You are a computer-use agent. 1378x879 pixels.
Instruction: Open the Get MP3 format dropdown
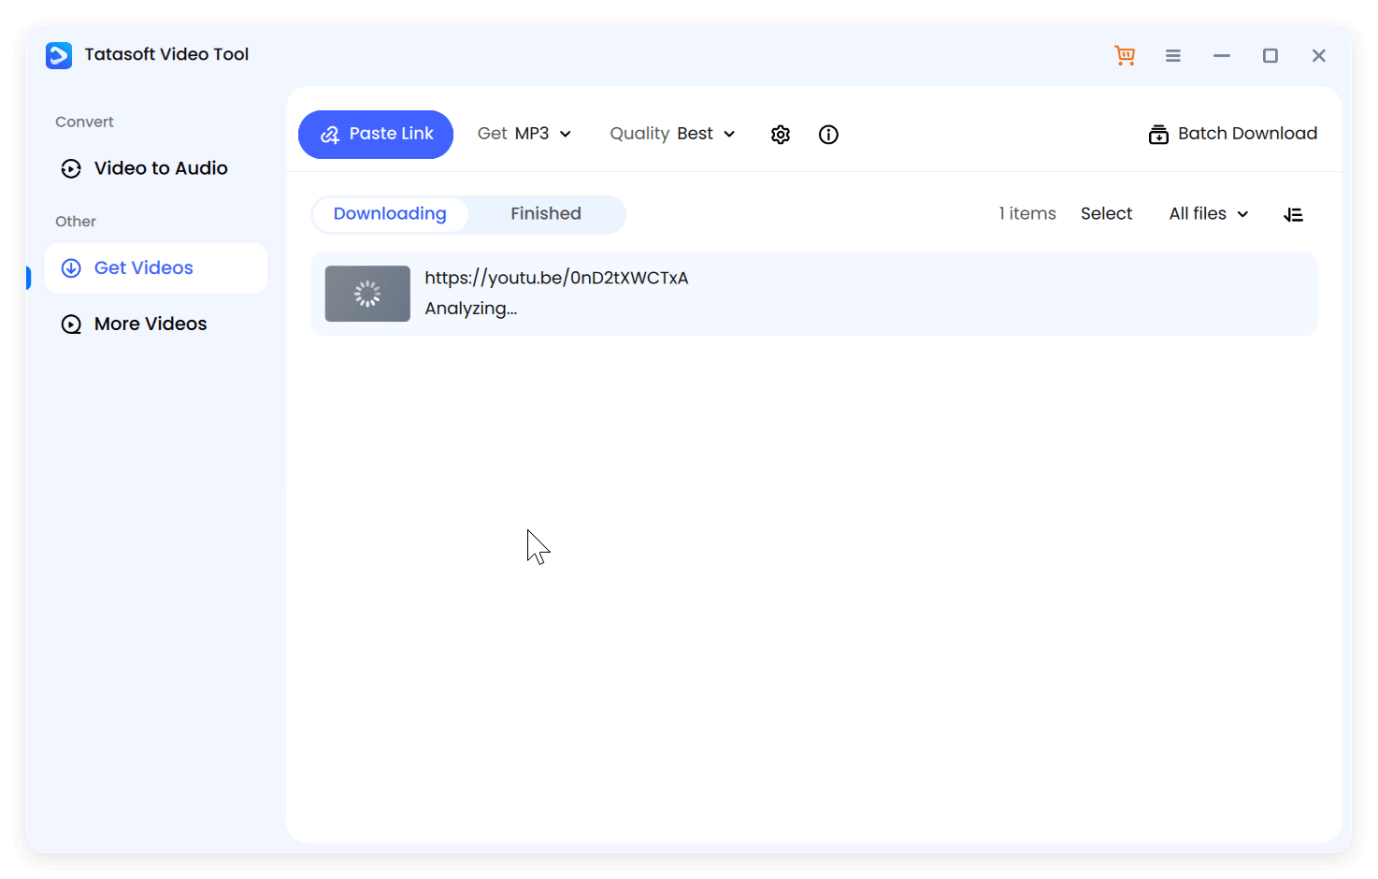click(x=525, y=133)
